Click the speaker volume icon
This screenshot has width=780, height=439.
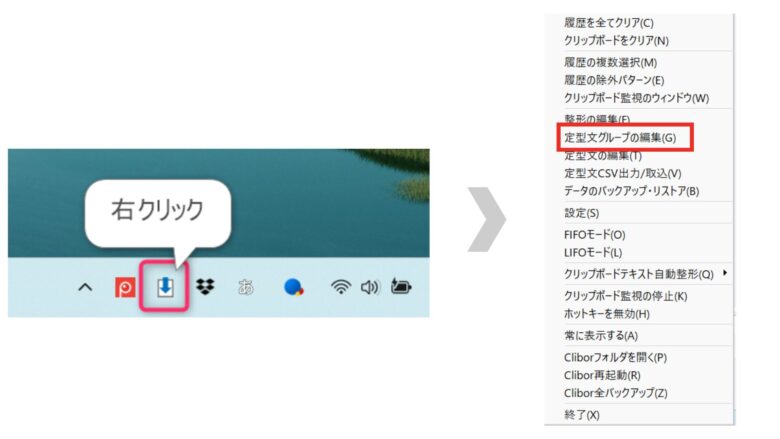pos(370,287)
